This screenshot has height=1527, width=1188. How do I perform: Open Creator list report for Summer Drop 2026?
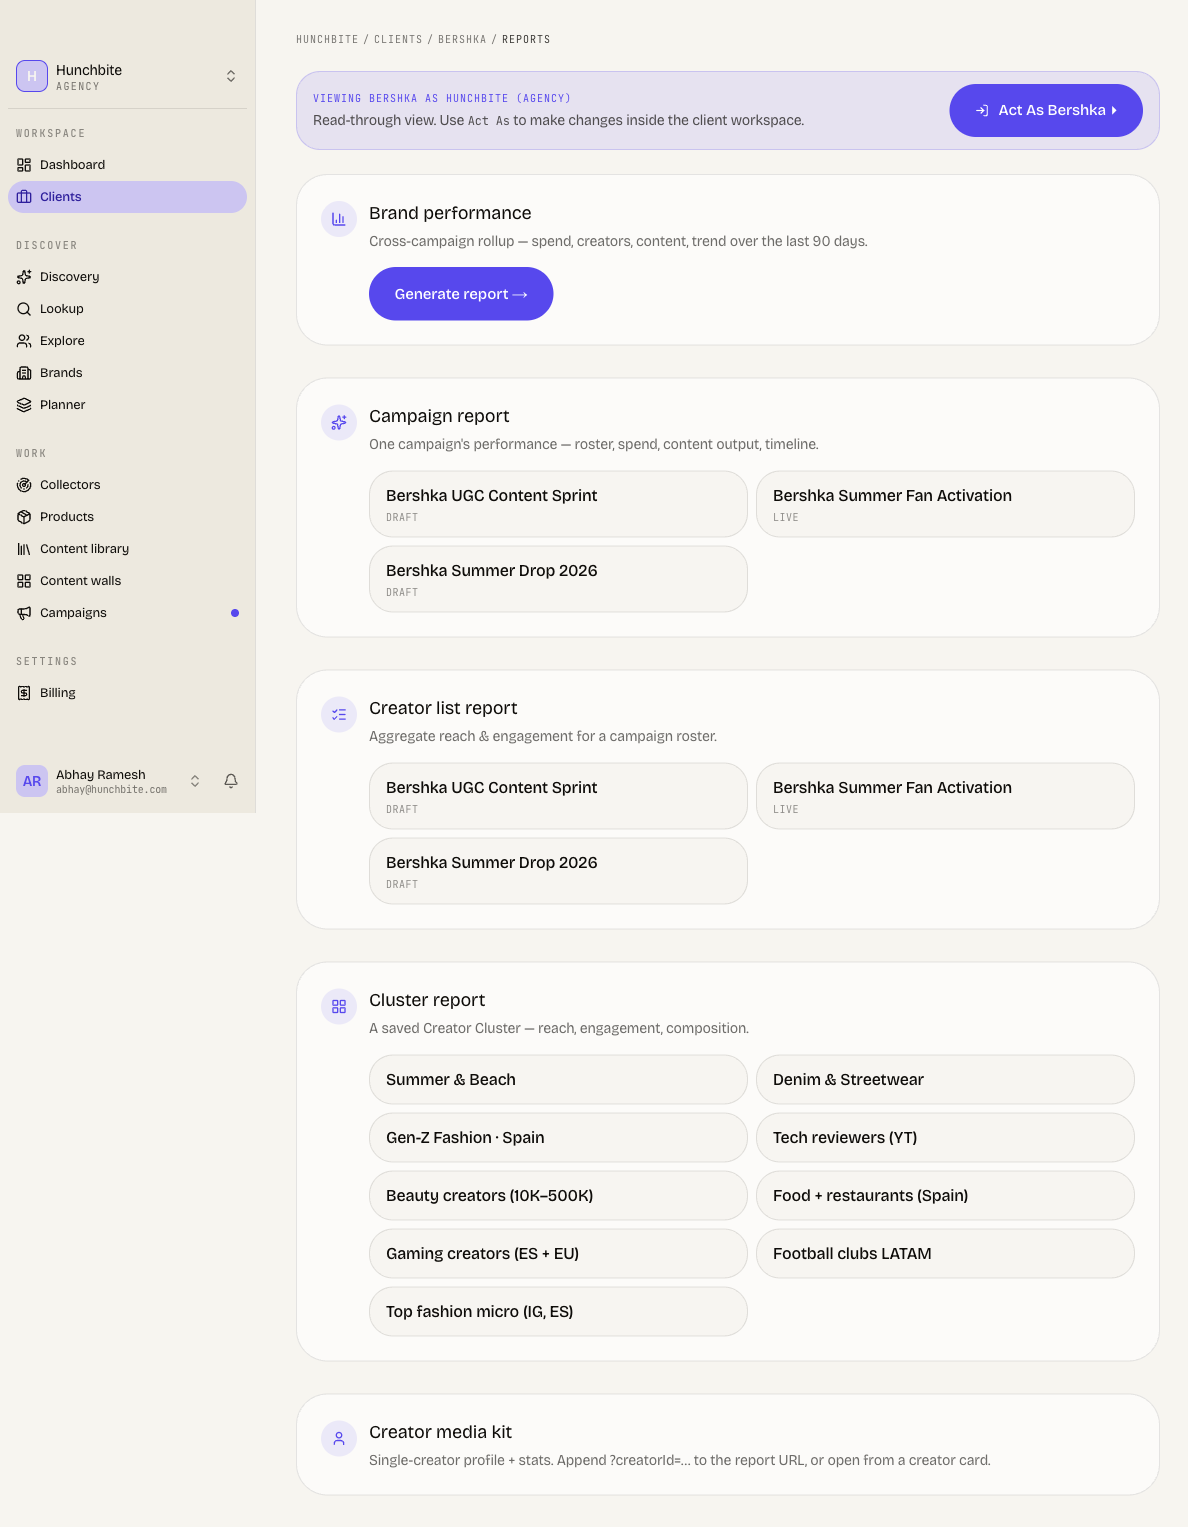558,871
